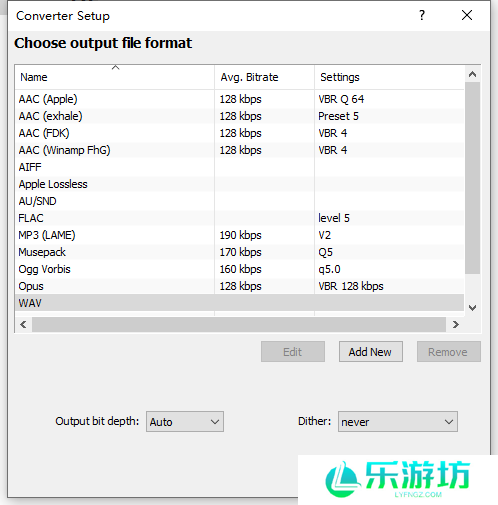This screenshot has height=505, width=498.
Task: Click the greyed-out Edit button
Action: [293, 352]
